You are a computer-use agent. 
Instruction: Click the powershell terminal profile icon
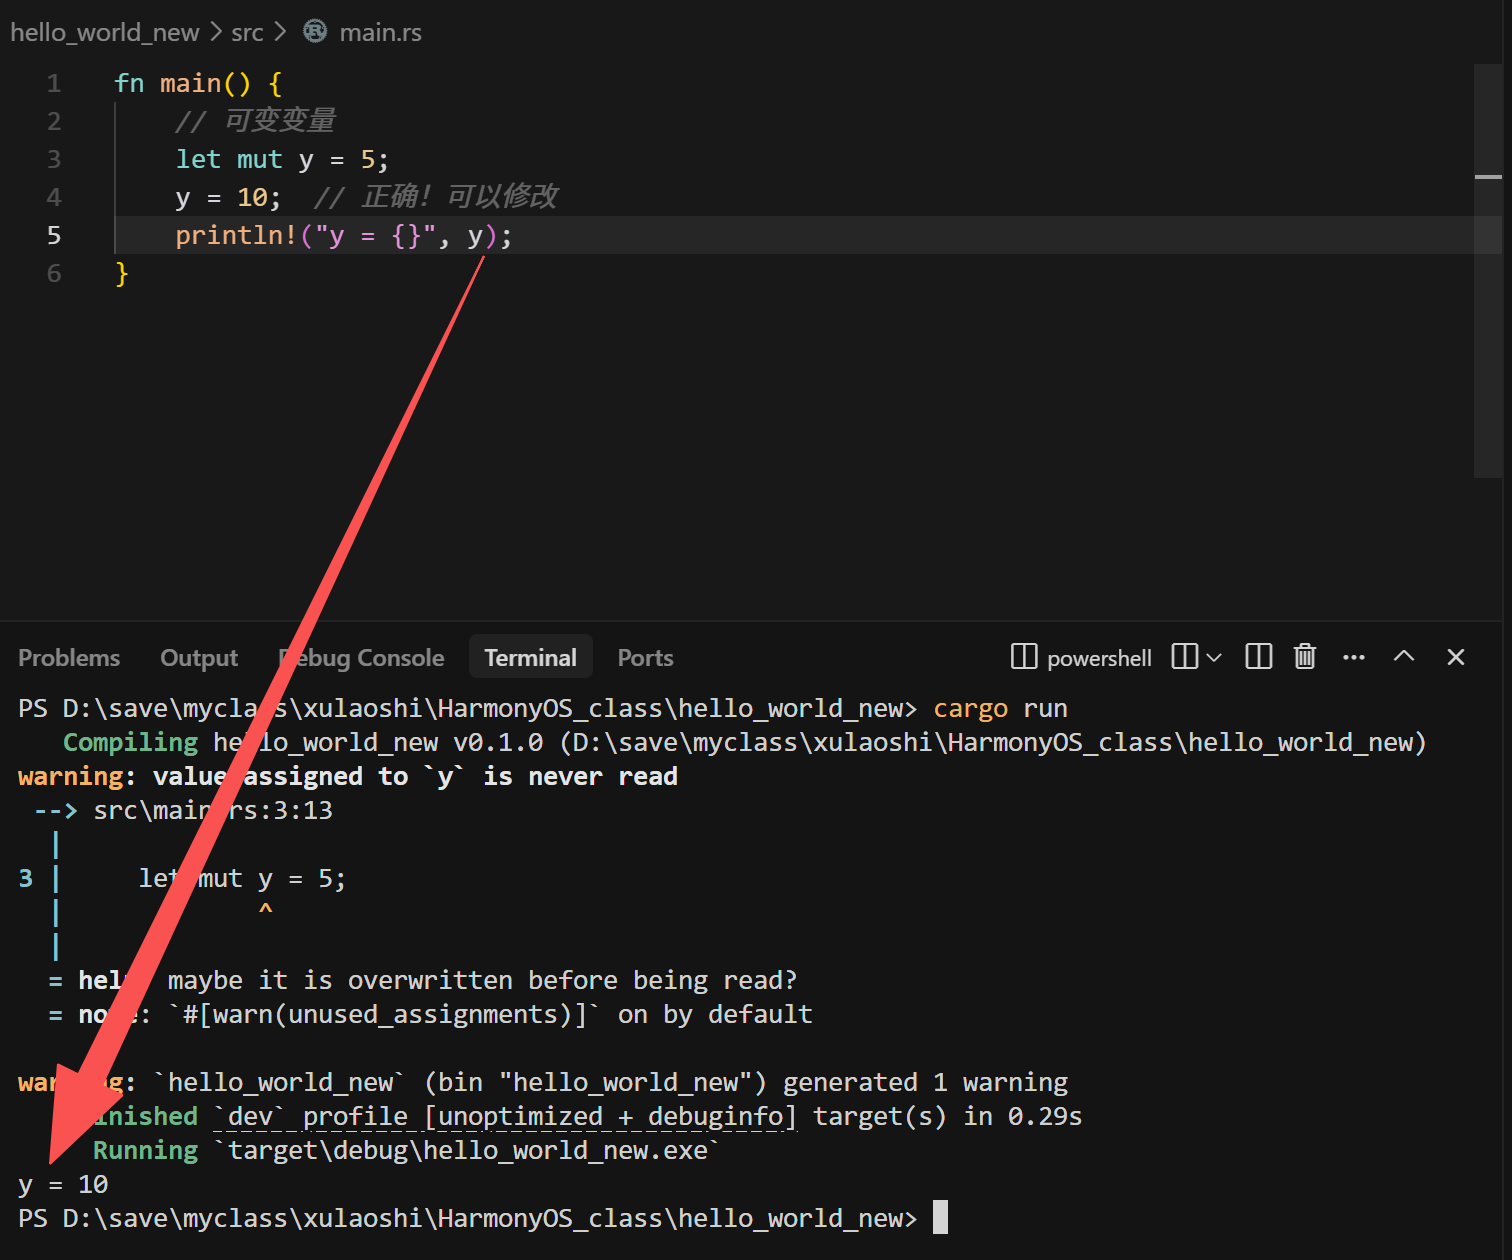[x=1024, y=657]
